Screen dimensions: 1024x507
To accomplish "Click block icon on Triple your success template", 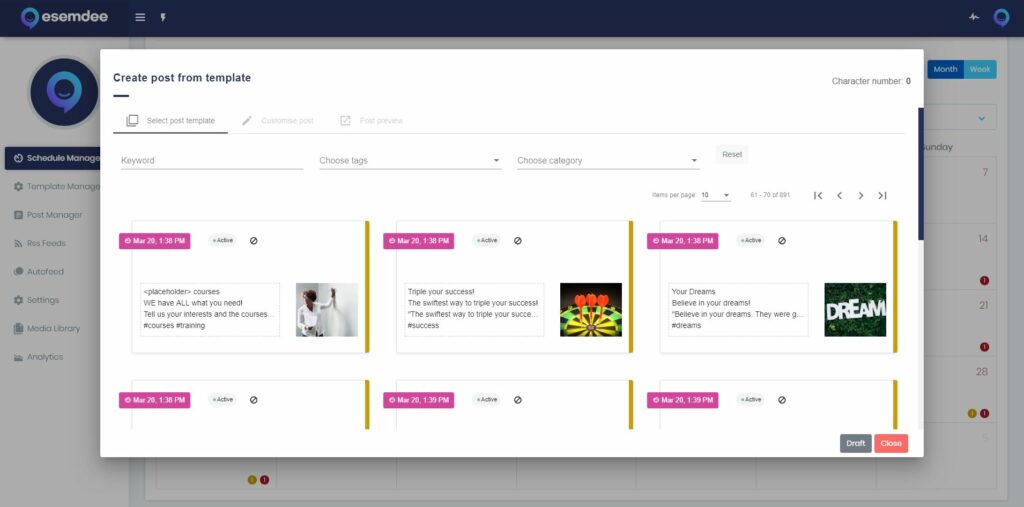I will pos(518,240).
